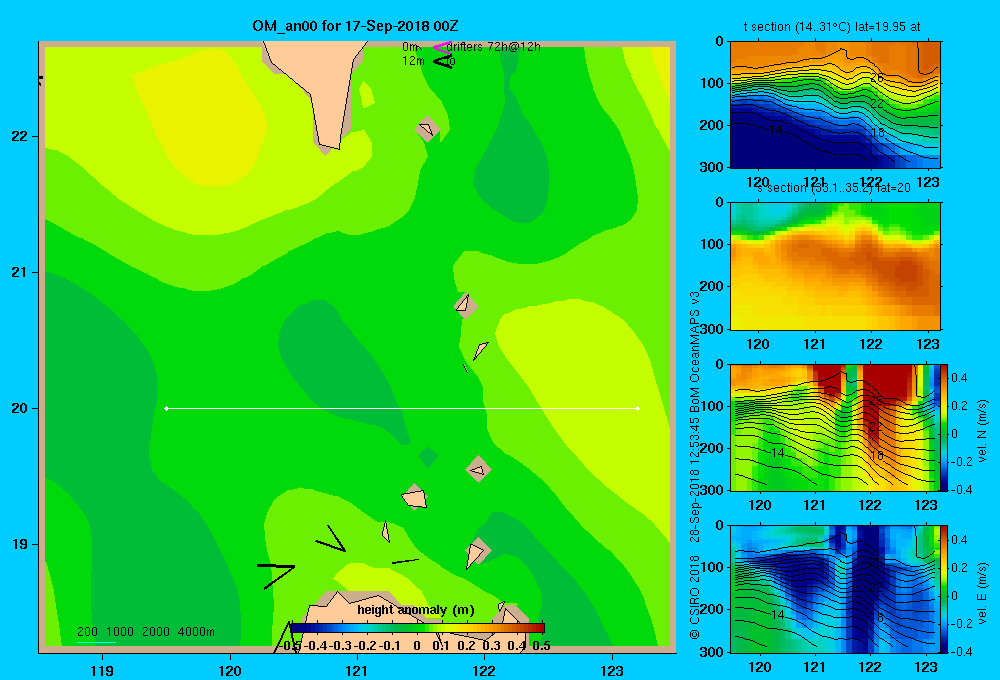Viewport: 1000px width, 680px height.
Task: Open the salinity section panel
Action: 835,266
